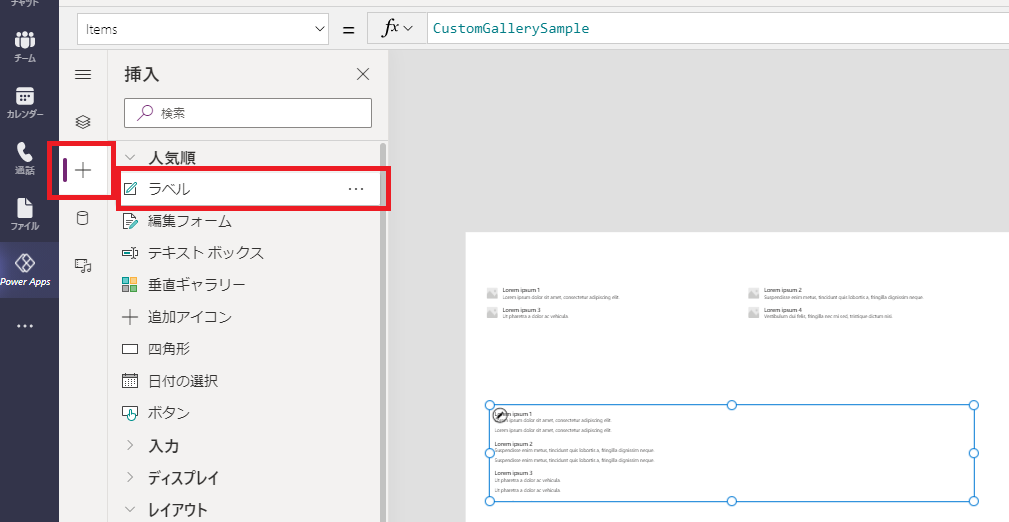The height and width of the screenshot is (522, 1009).
Task: Open the Tree view layers icon
Action: tap(83, 122)
